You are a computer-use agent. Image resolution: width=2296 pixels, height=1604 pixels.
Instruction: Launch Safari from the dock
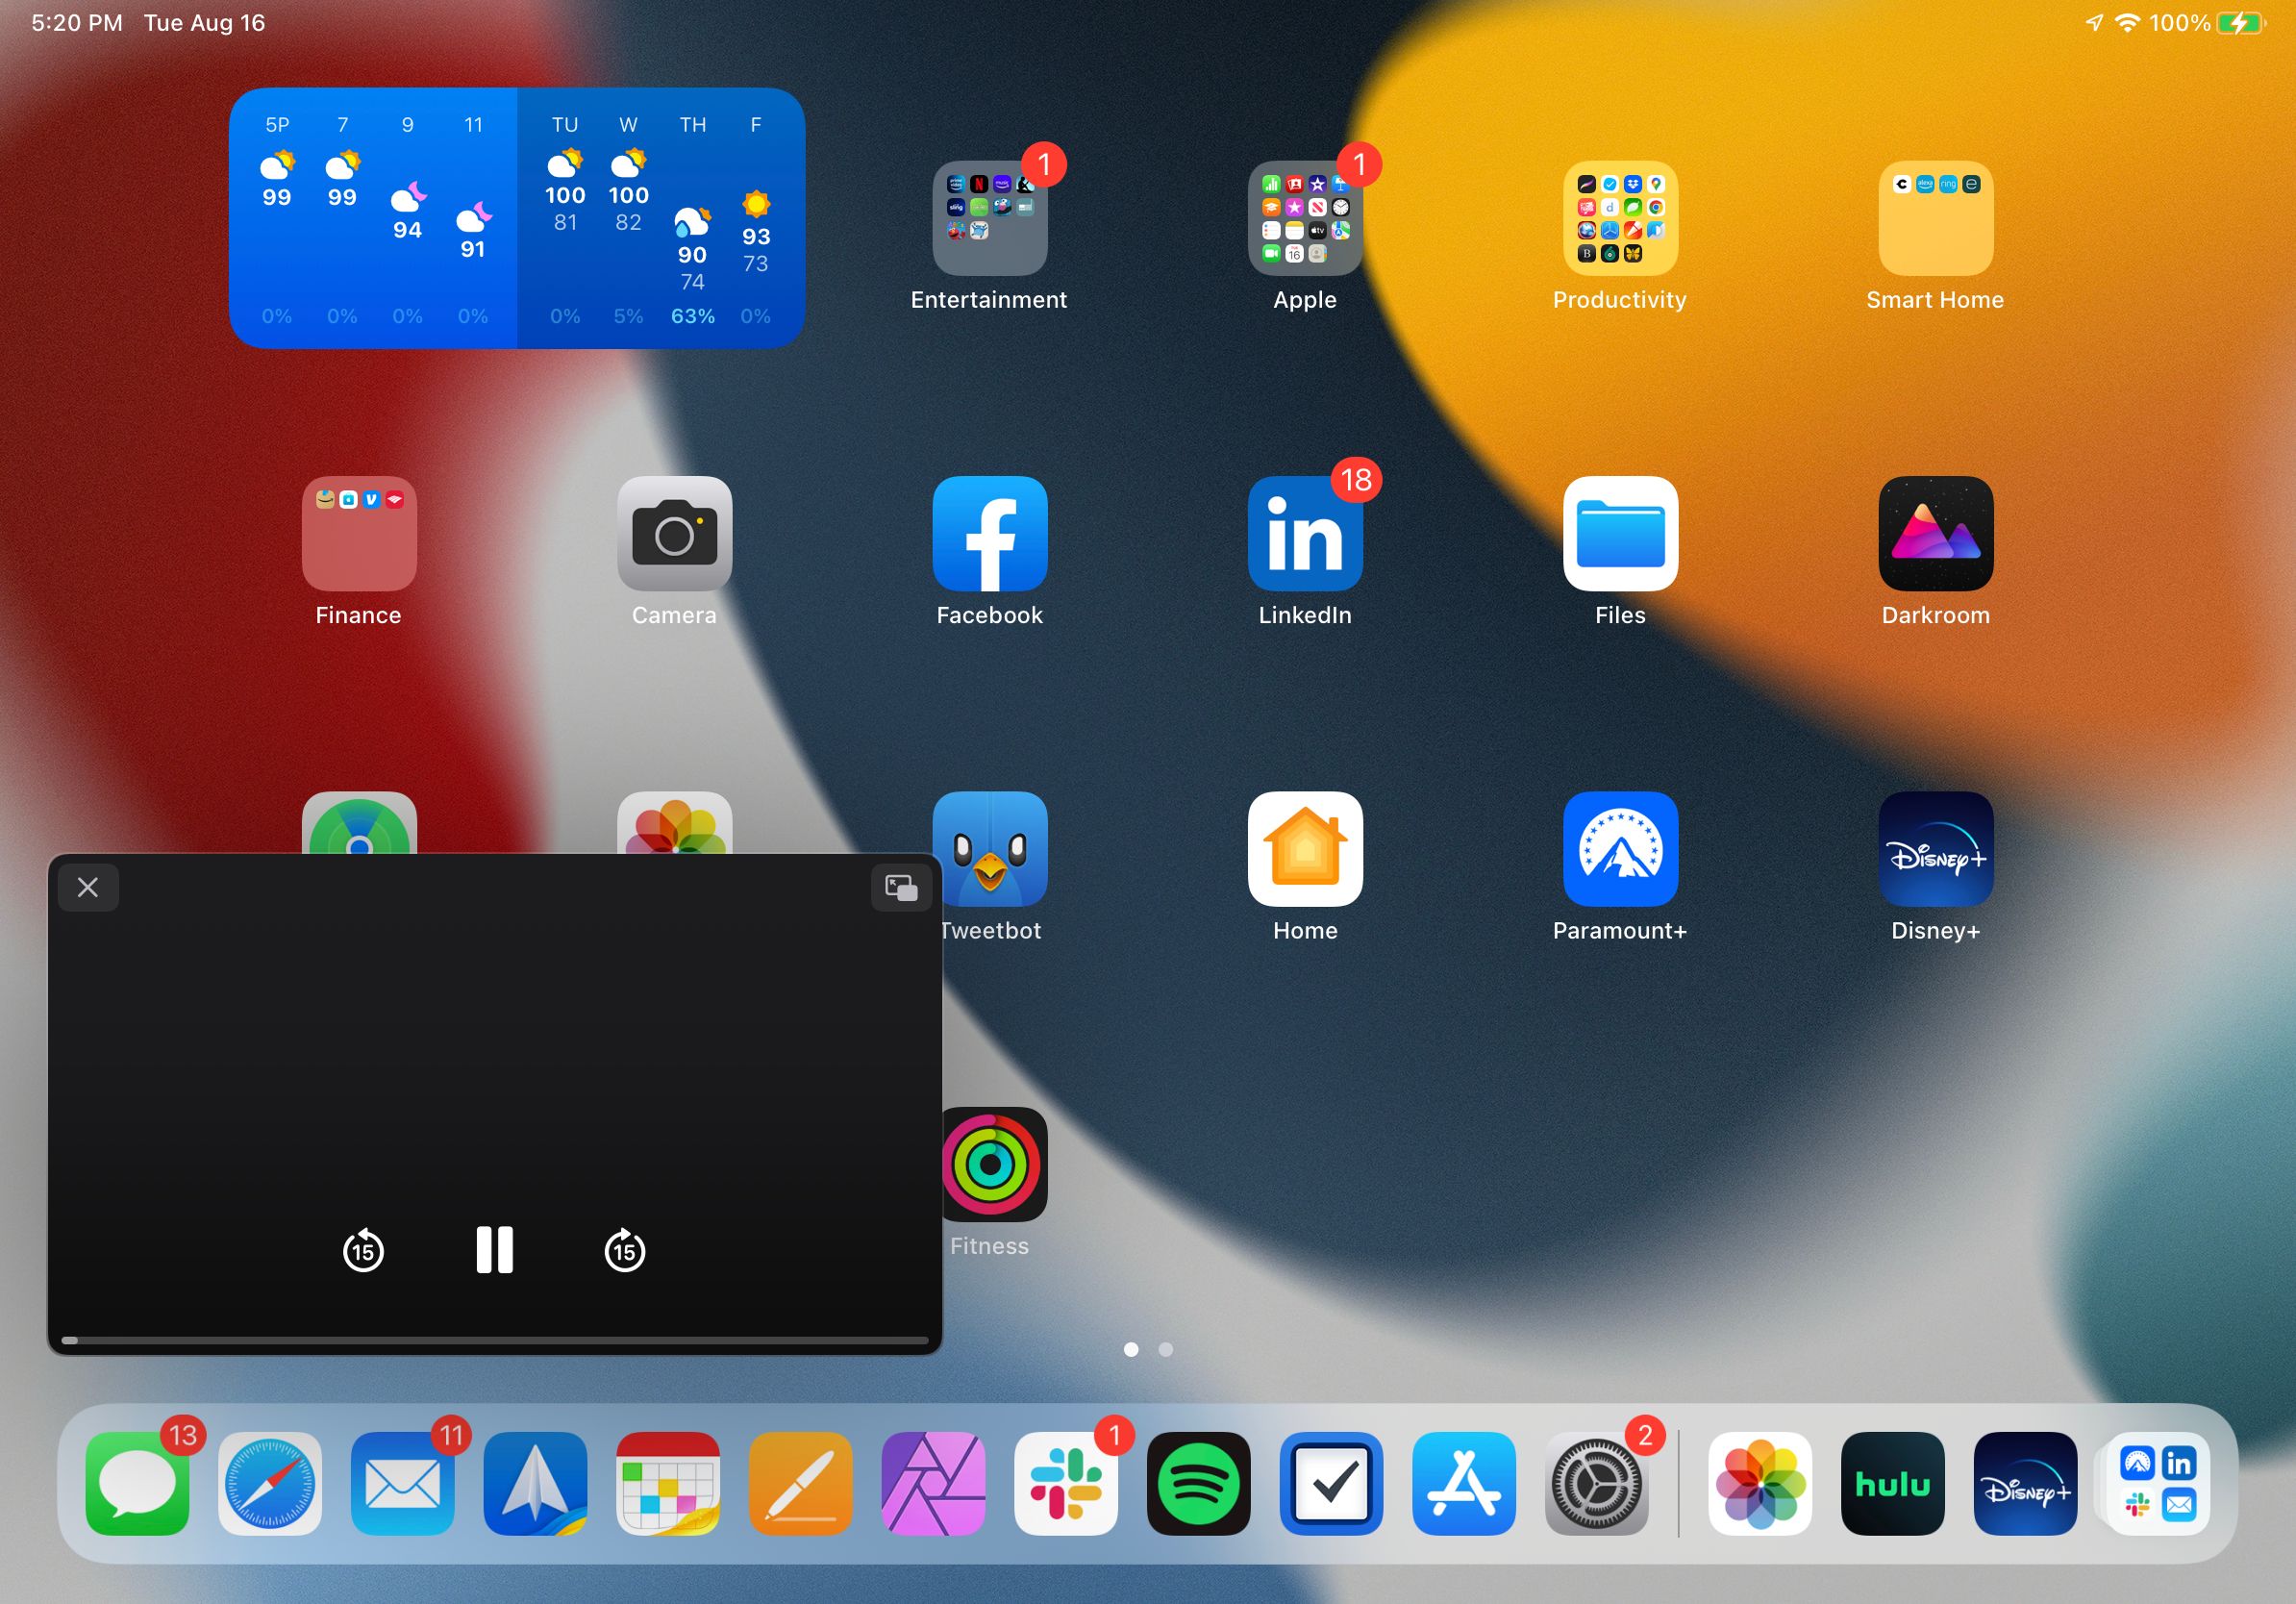[x=270, y=1483]
